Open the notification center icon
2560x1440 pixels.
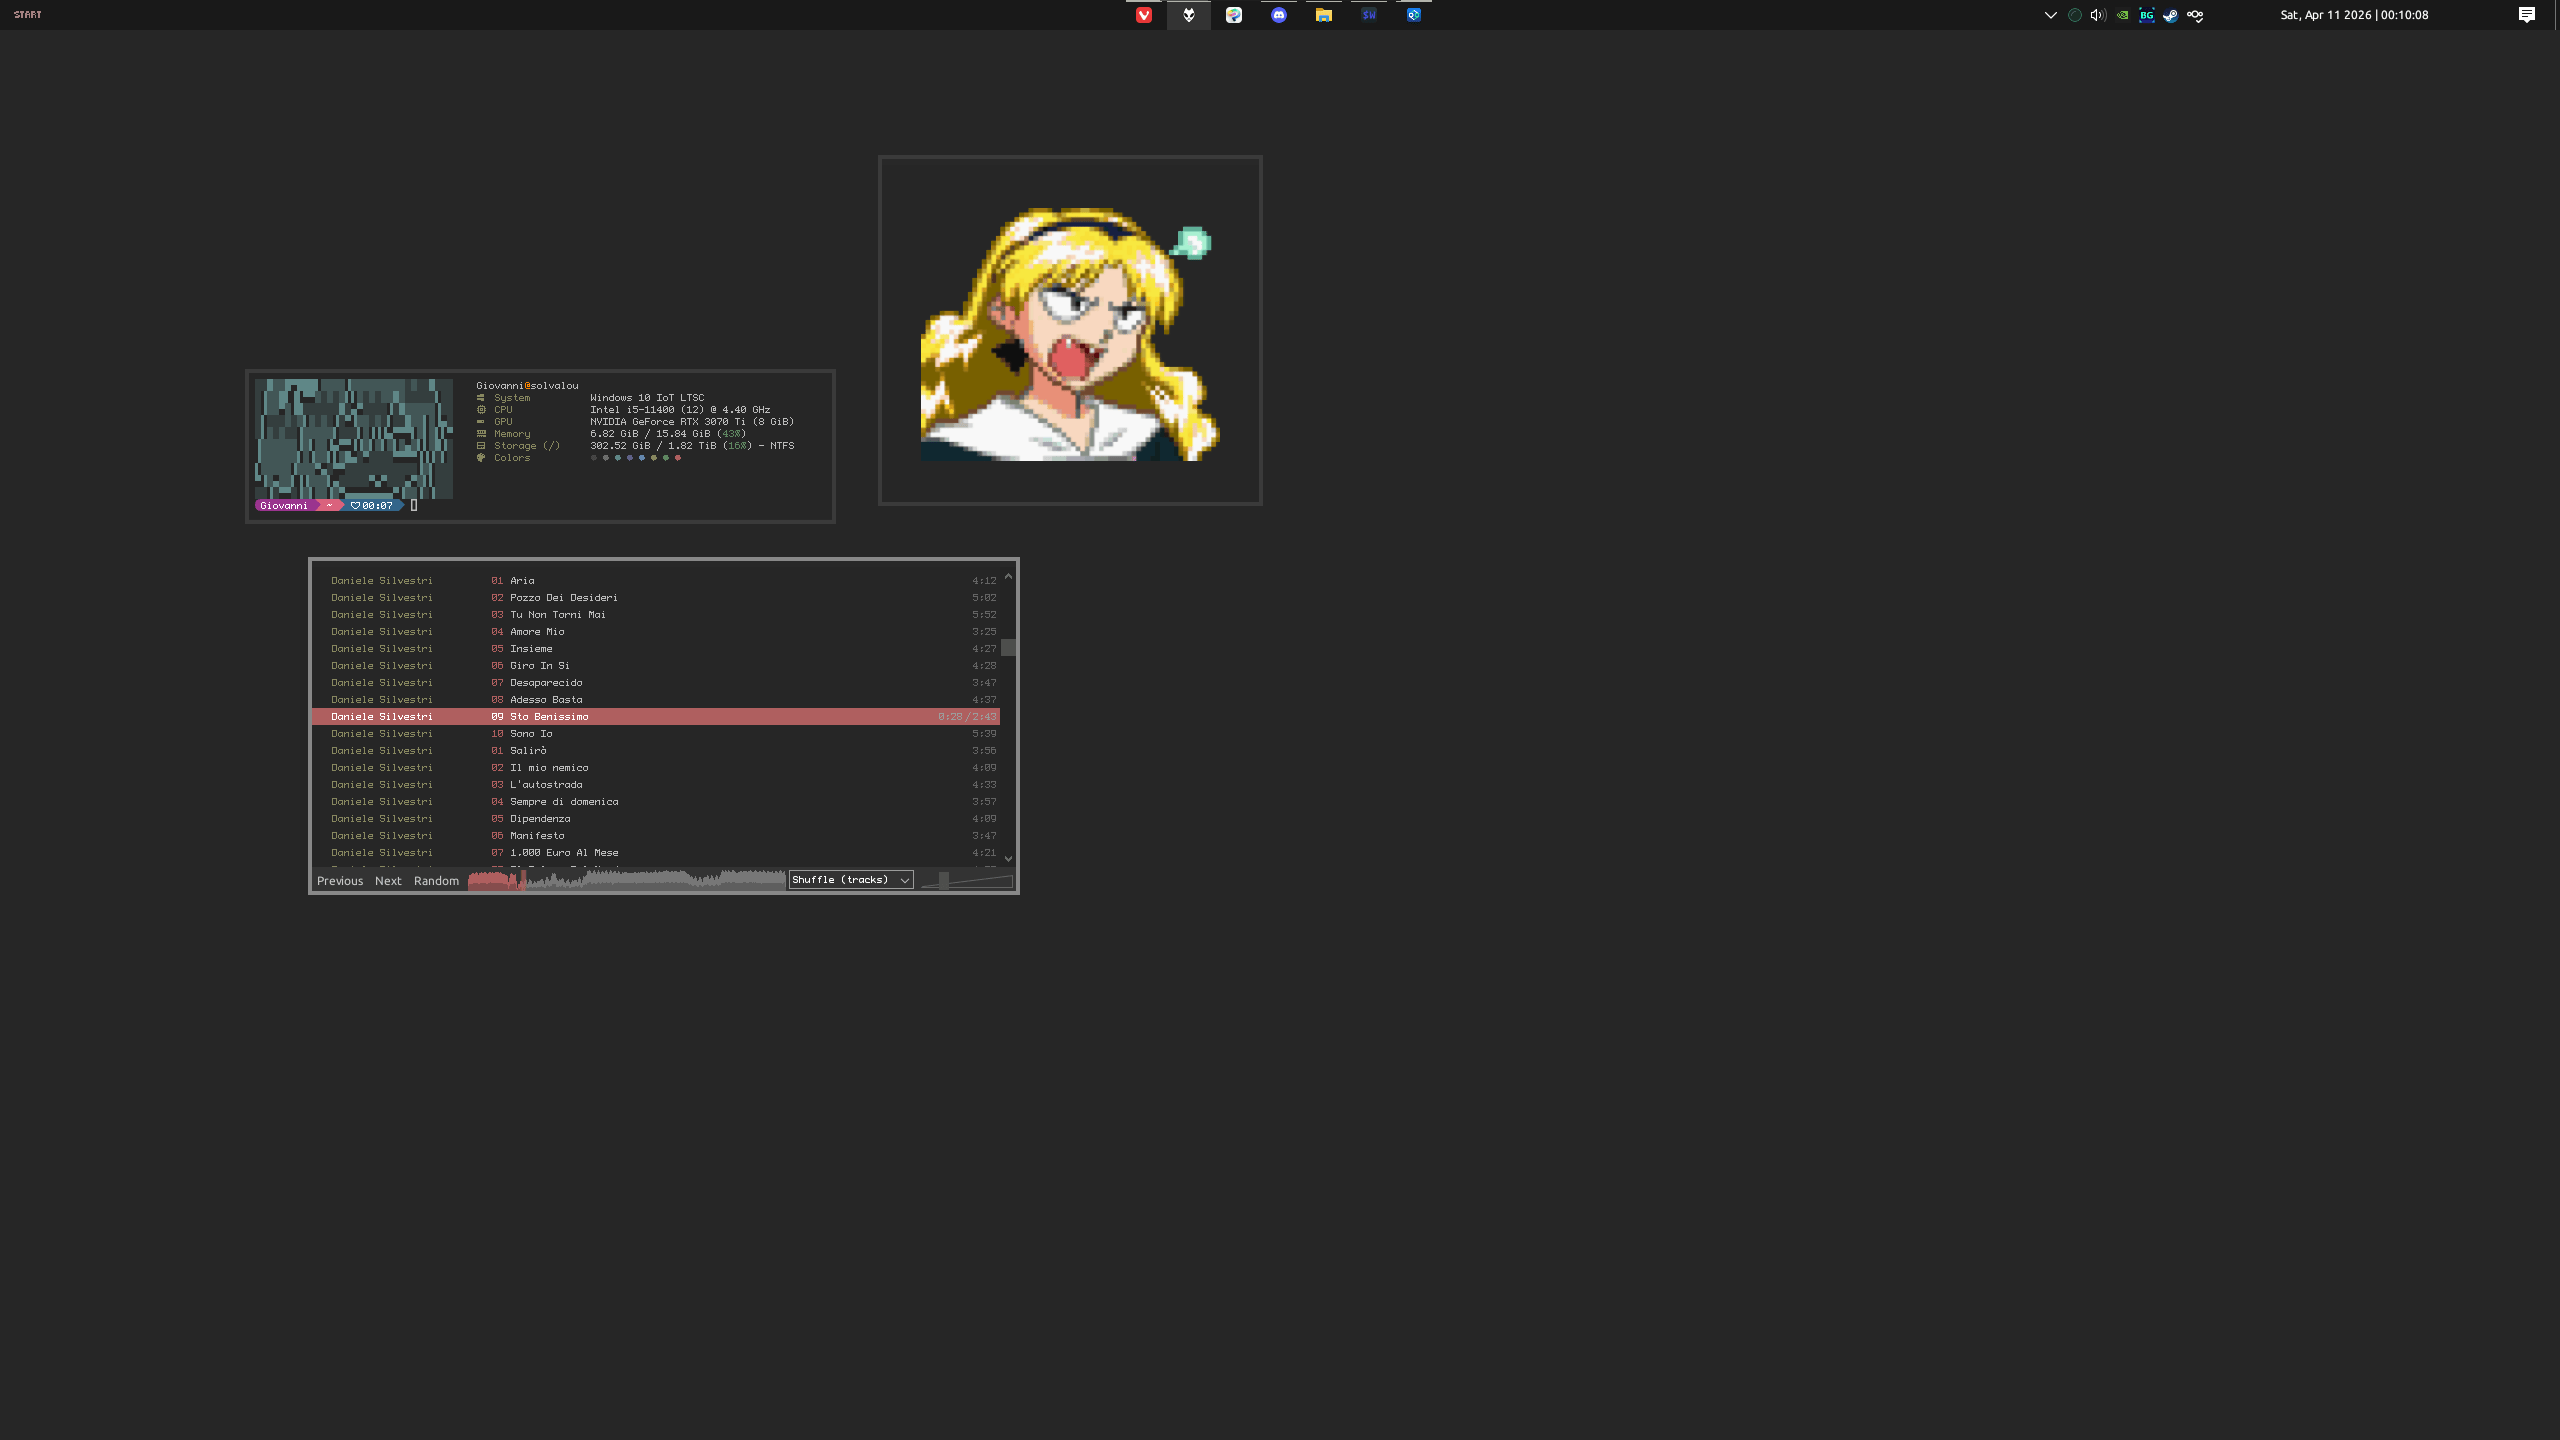click(2526, 15)
